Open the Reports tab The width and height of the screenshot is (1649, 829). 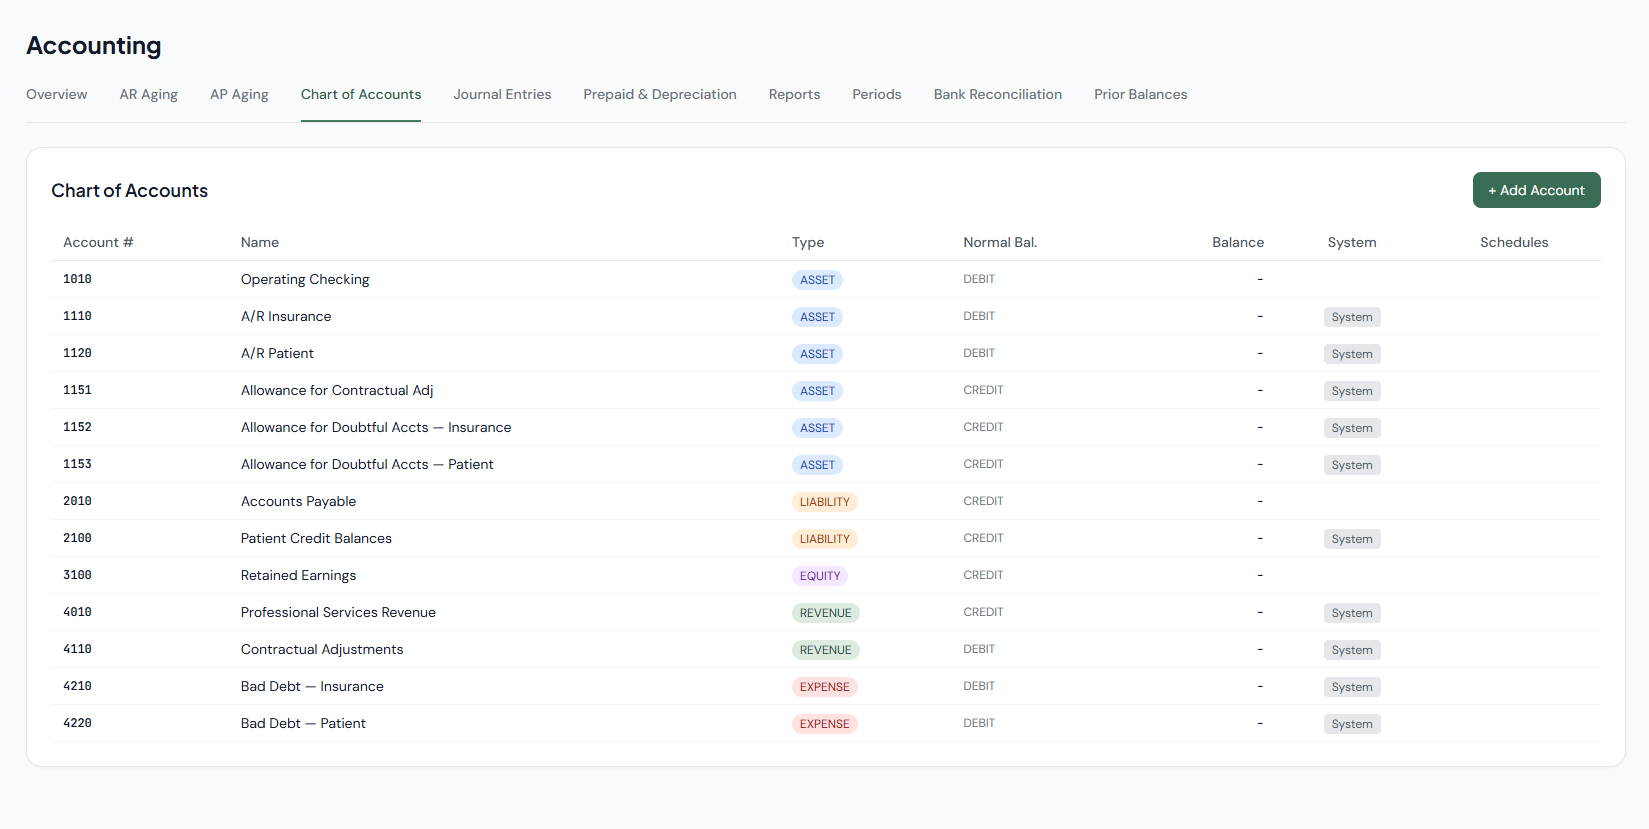(x=794, y=94)
